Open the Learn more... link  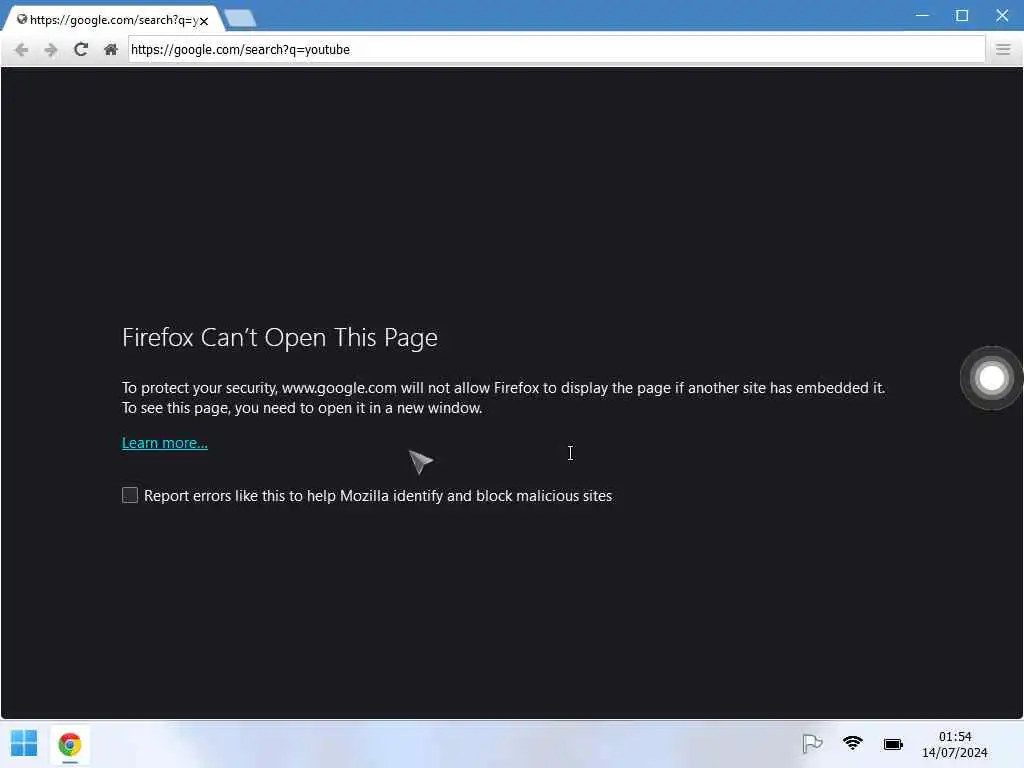165,443
